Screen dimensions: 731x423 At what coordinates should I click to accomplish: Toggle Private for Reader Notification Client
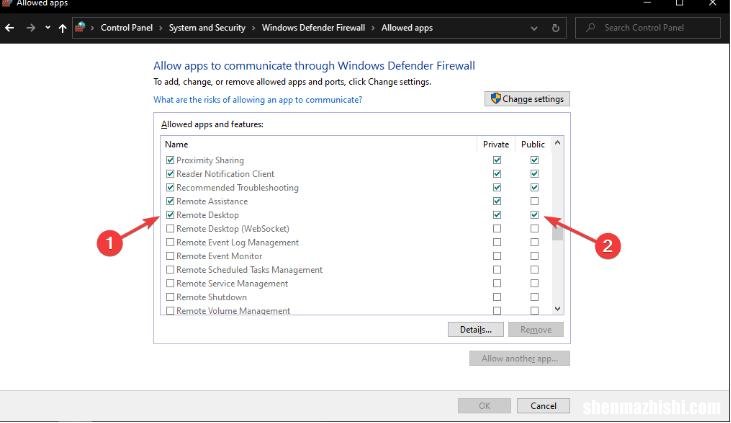tap(497, 174)
